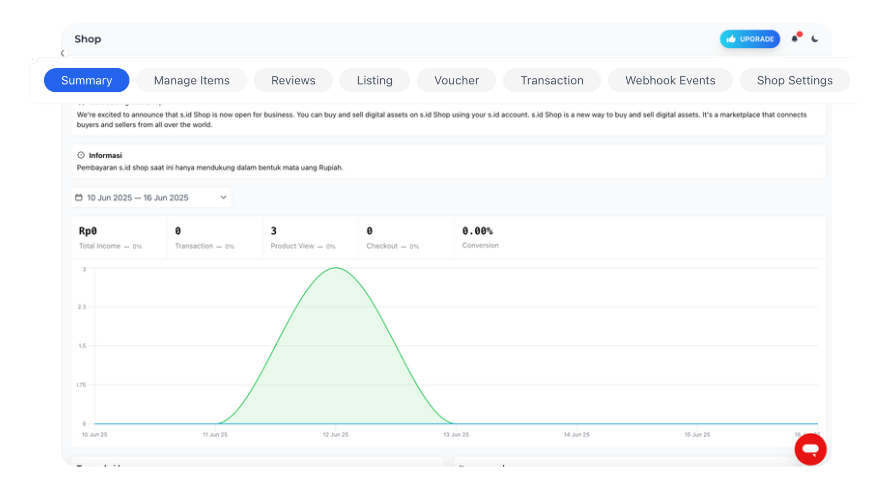This screenshot has height=498, width=892.
Task: Click the Total Income stat card
Action: (x=118, y=237)
